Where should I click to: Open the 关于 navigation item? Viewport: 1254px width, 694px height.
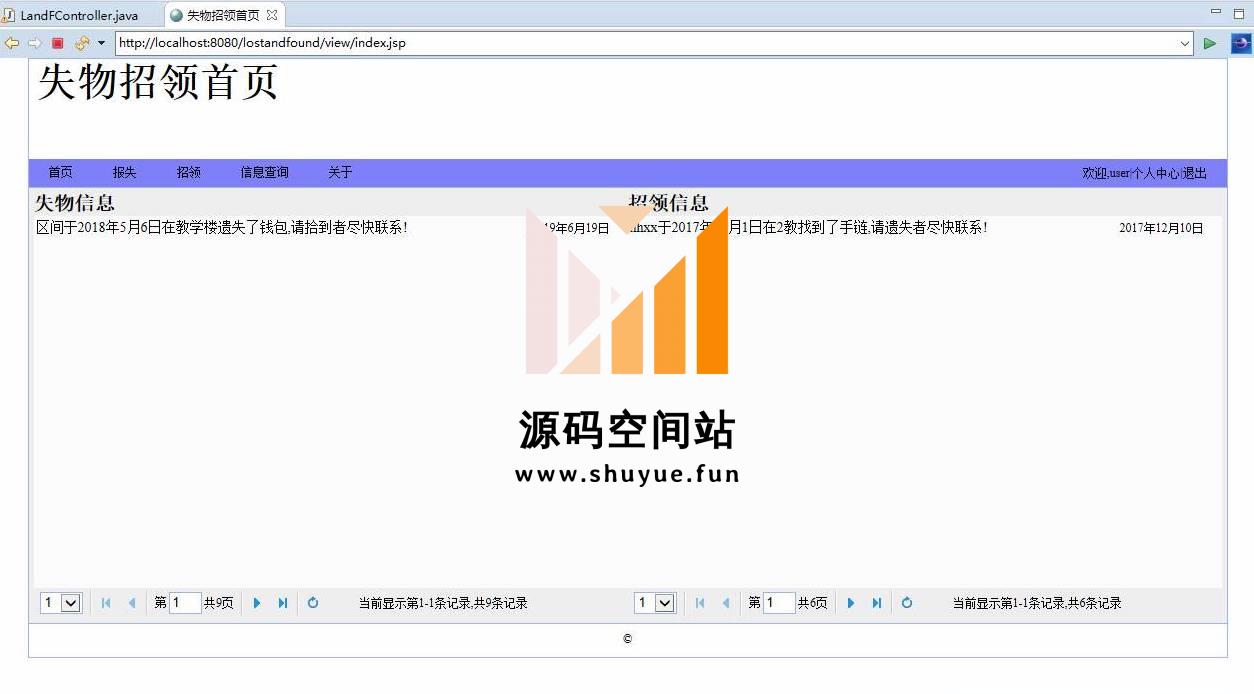coord(340,172)
